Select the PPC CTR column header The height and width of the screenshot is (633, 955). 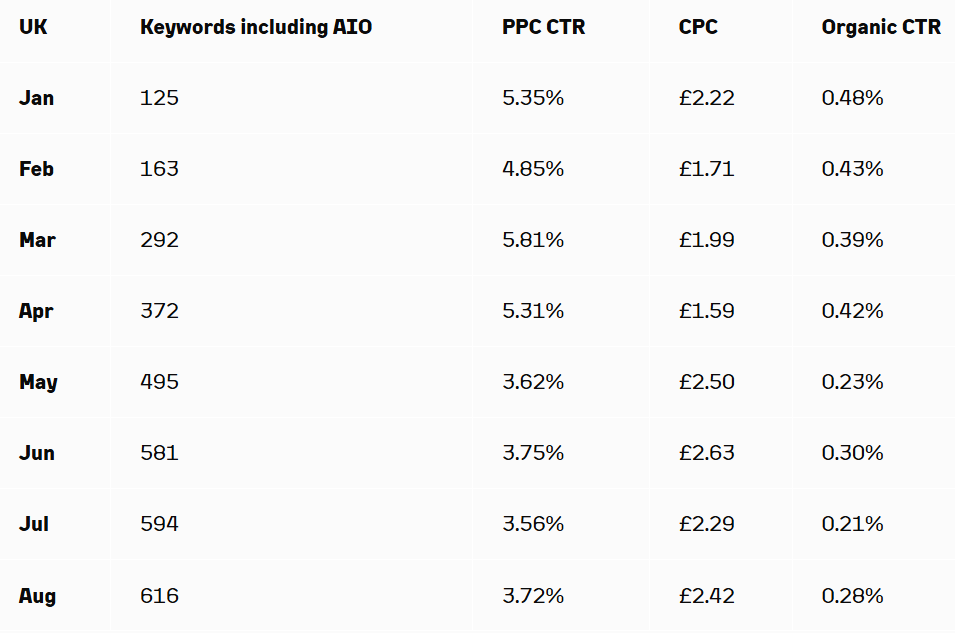coord(544,28)
